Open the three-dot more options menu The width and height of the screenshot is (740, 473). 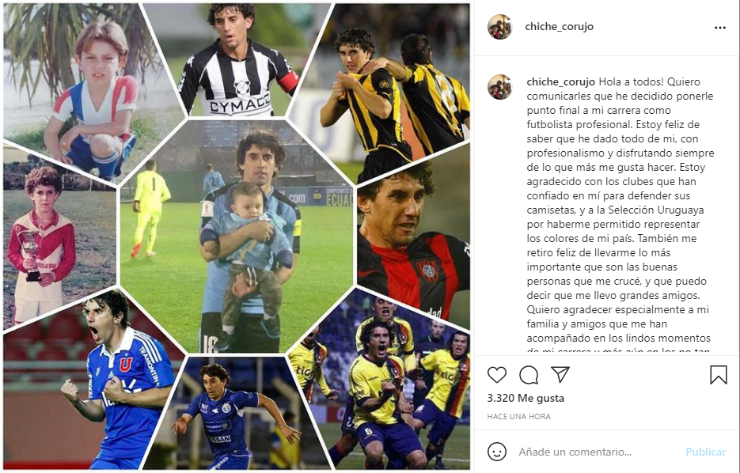click(720, 27)
